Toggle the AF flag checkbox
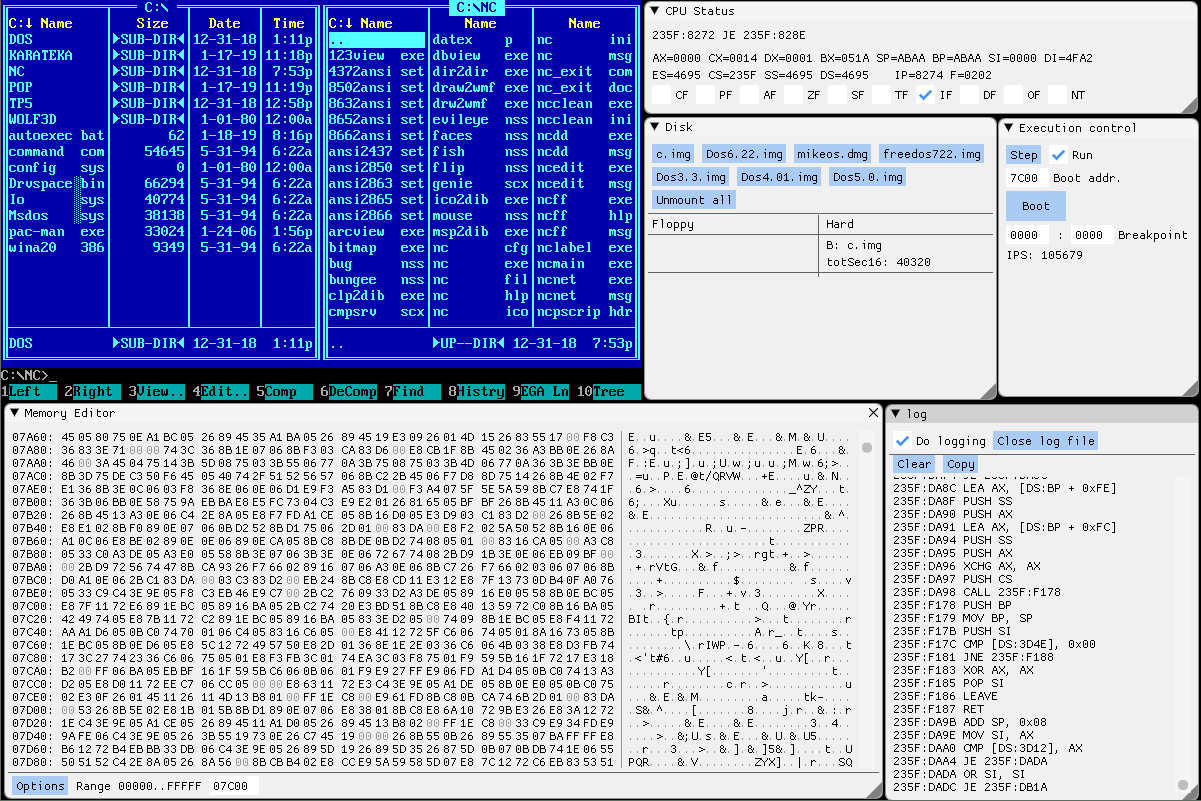The width and height of the screenshot is (1201, 801). point(749,95)
